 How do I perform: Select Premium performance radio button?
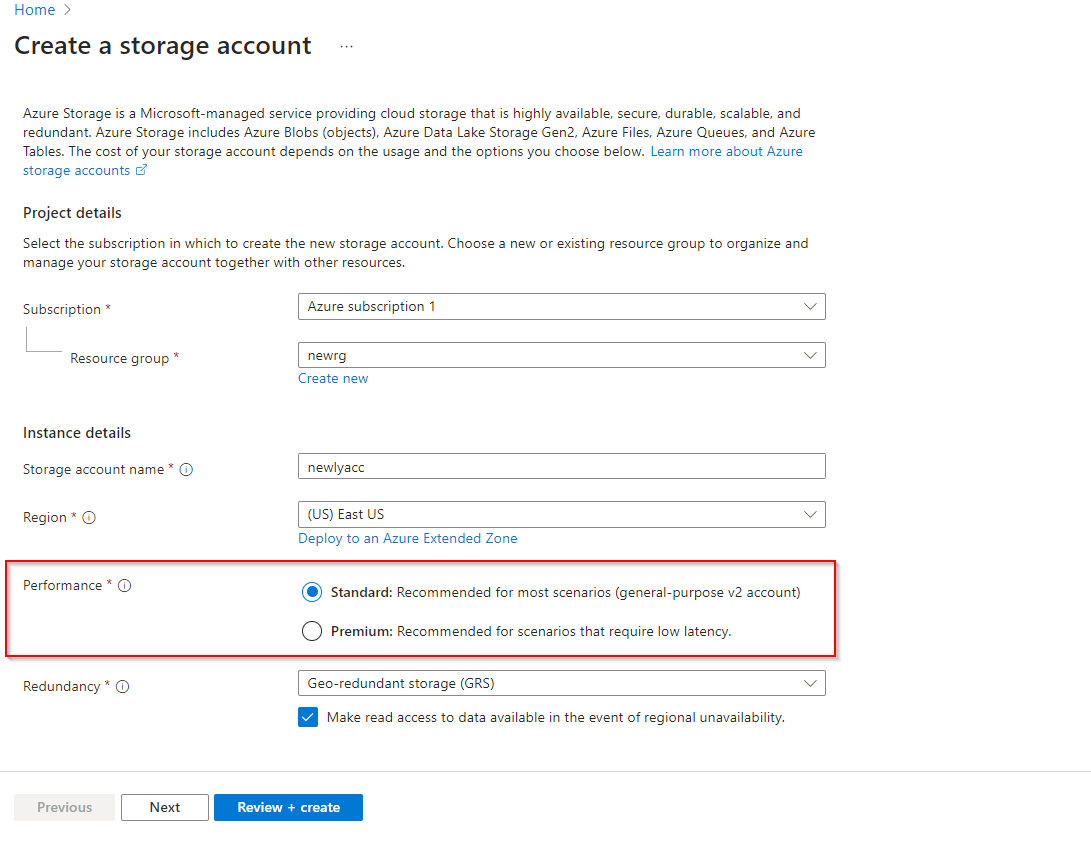click(312, 631)
